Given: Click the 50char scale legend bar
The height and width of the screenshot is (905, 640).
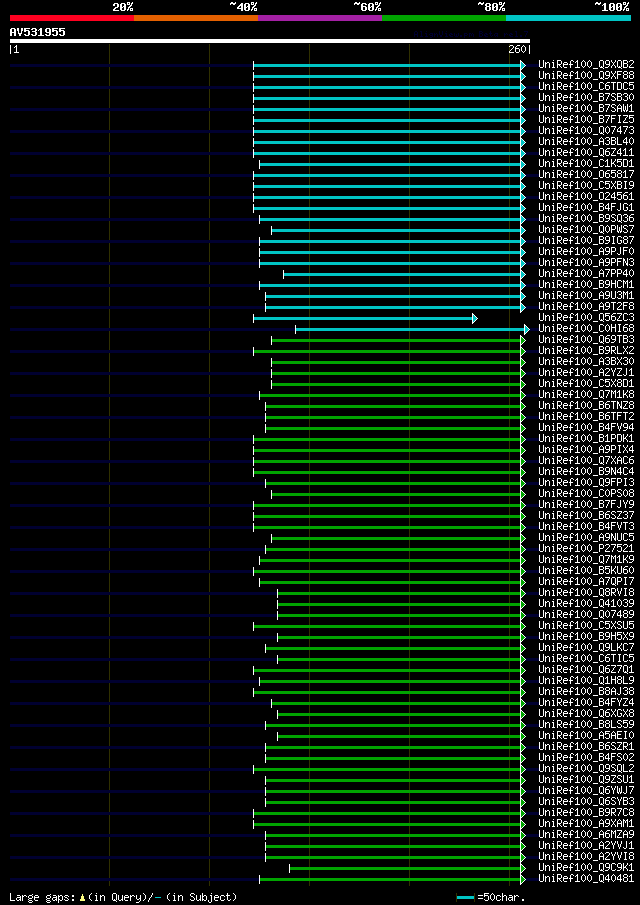Looking at the screenshot, I should (x=465, y=897).
